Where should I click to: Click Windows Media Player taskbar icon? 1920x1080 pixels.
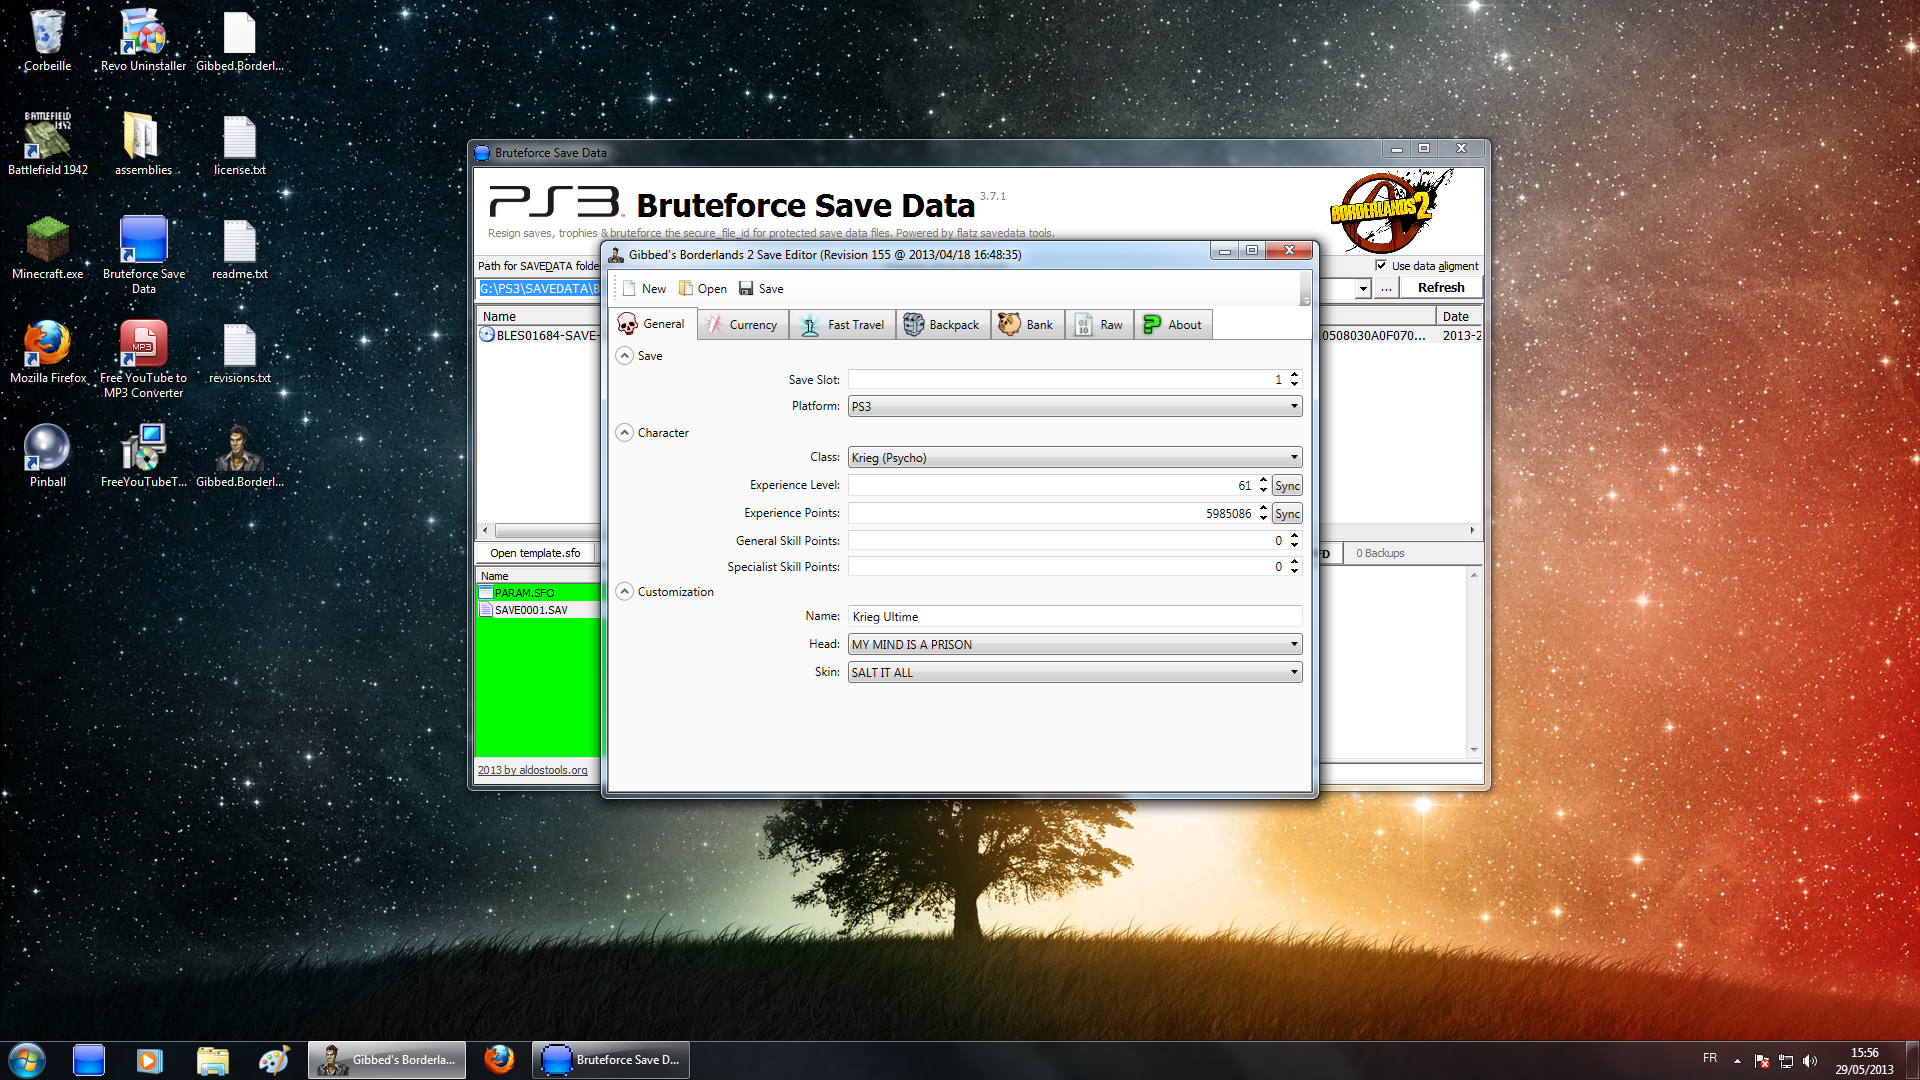tap(149, 1060)
